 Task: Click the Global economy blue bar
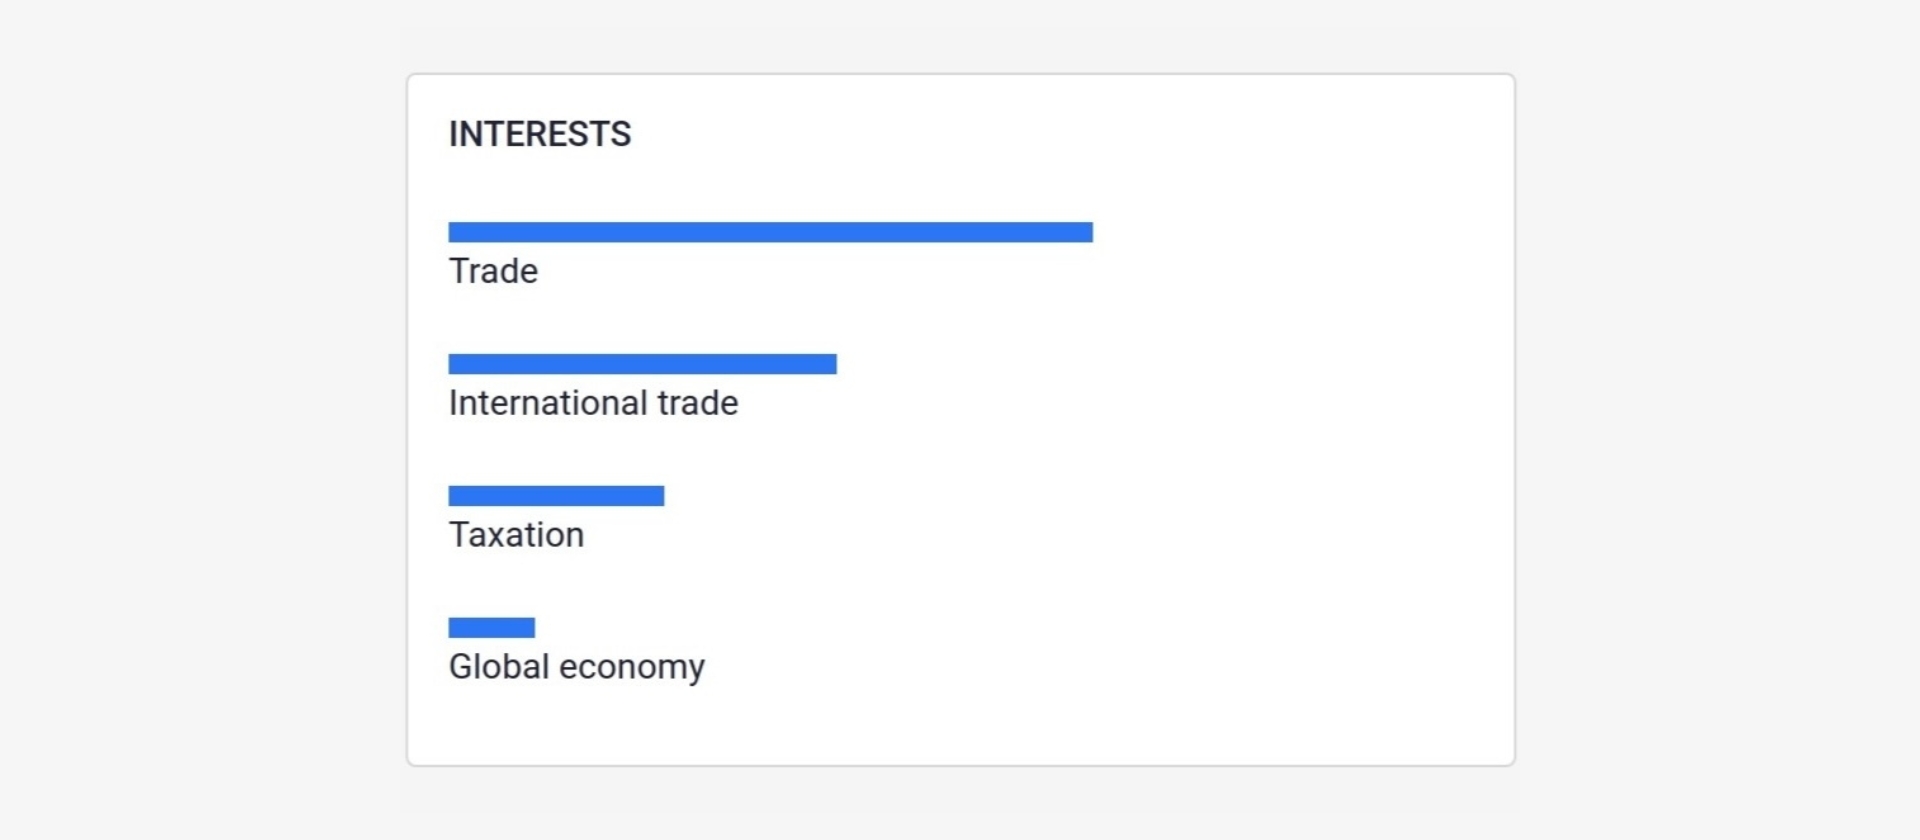point(491,628)
